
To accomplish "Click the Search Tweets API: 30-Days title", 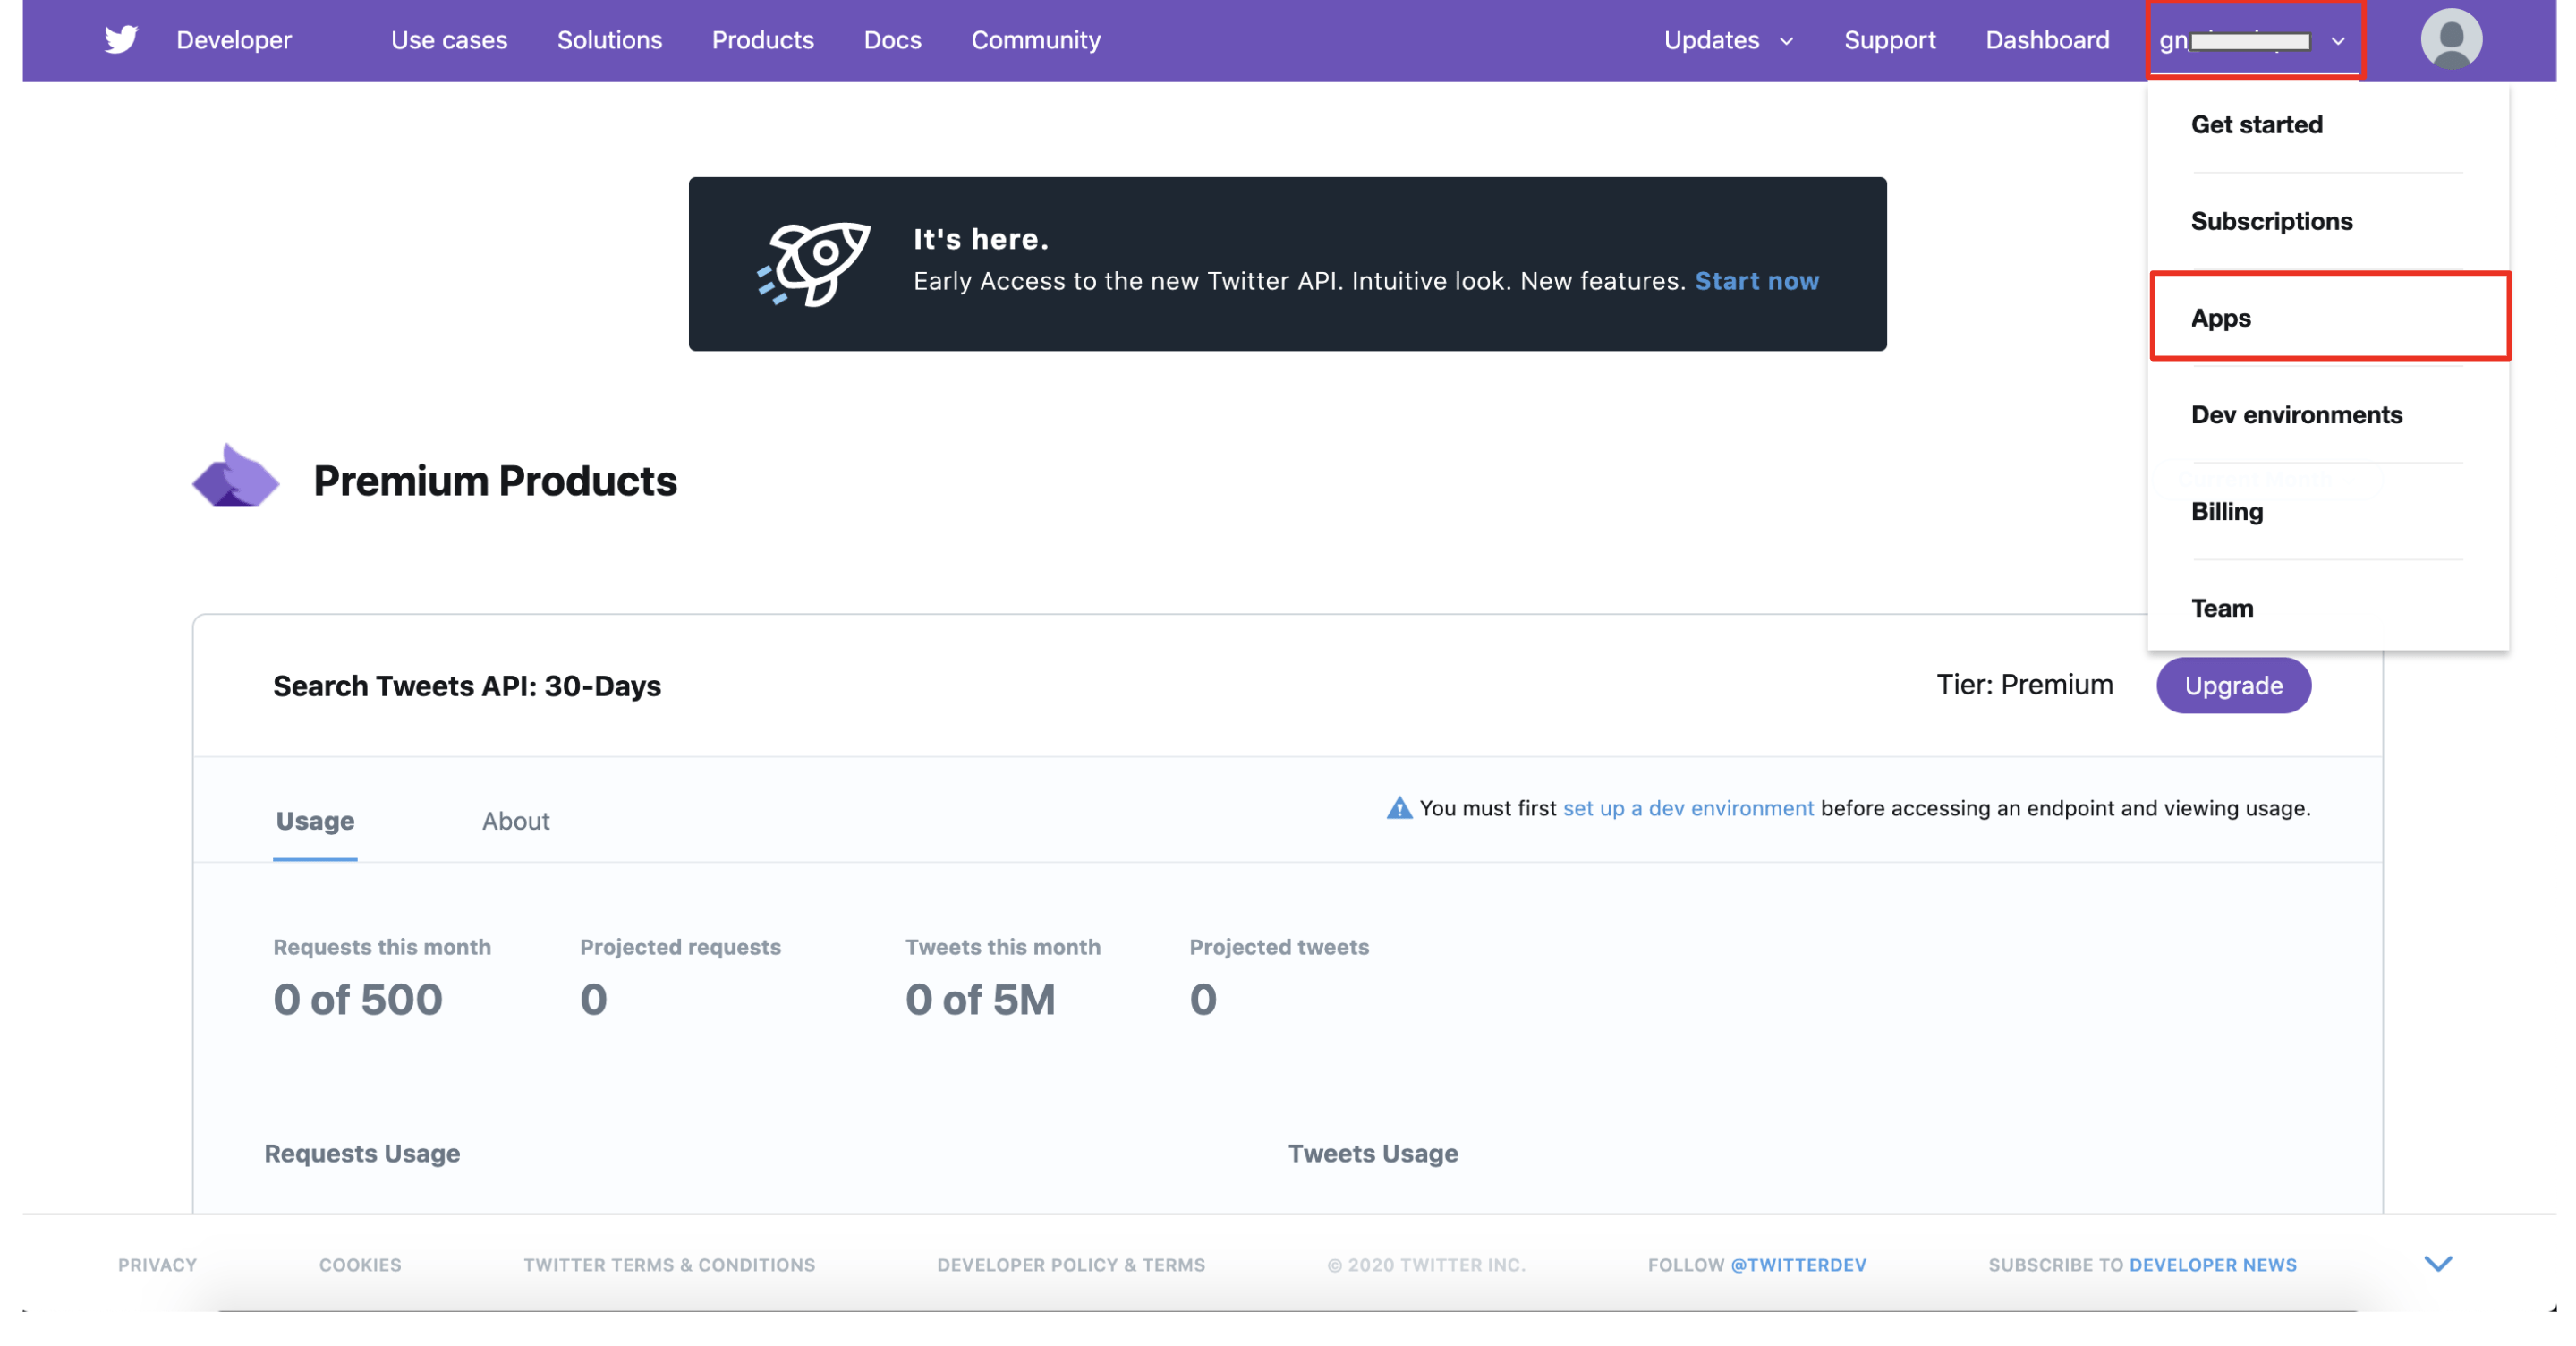I will pyautogui.click(x=467, y=686).
